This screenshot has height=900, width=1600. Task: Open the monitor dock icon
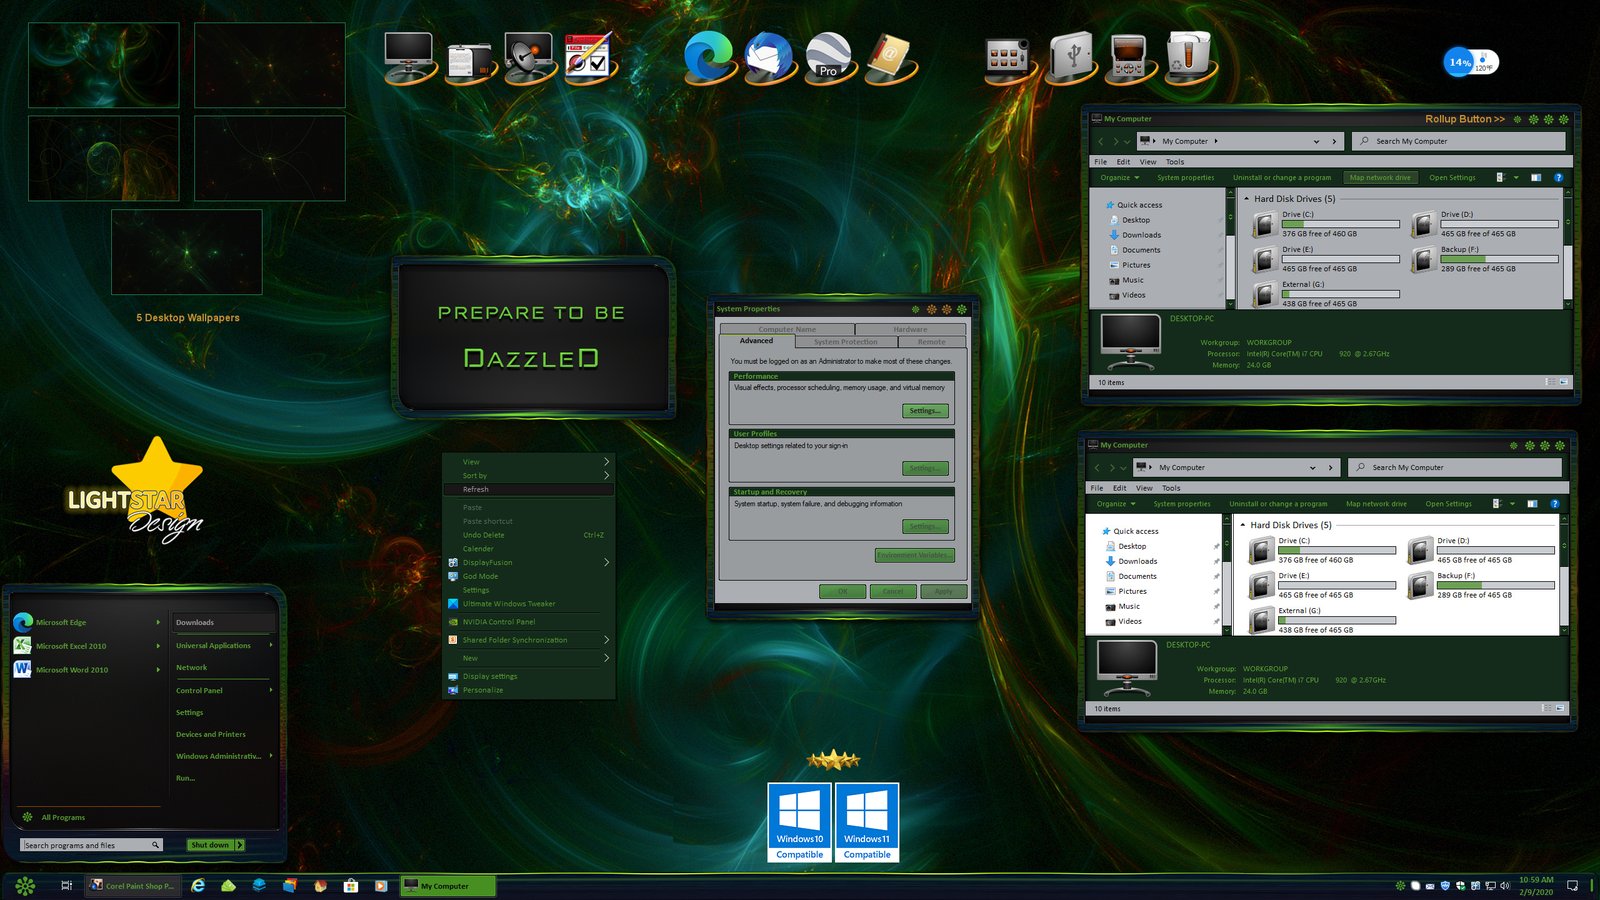[409, 57]
